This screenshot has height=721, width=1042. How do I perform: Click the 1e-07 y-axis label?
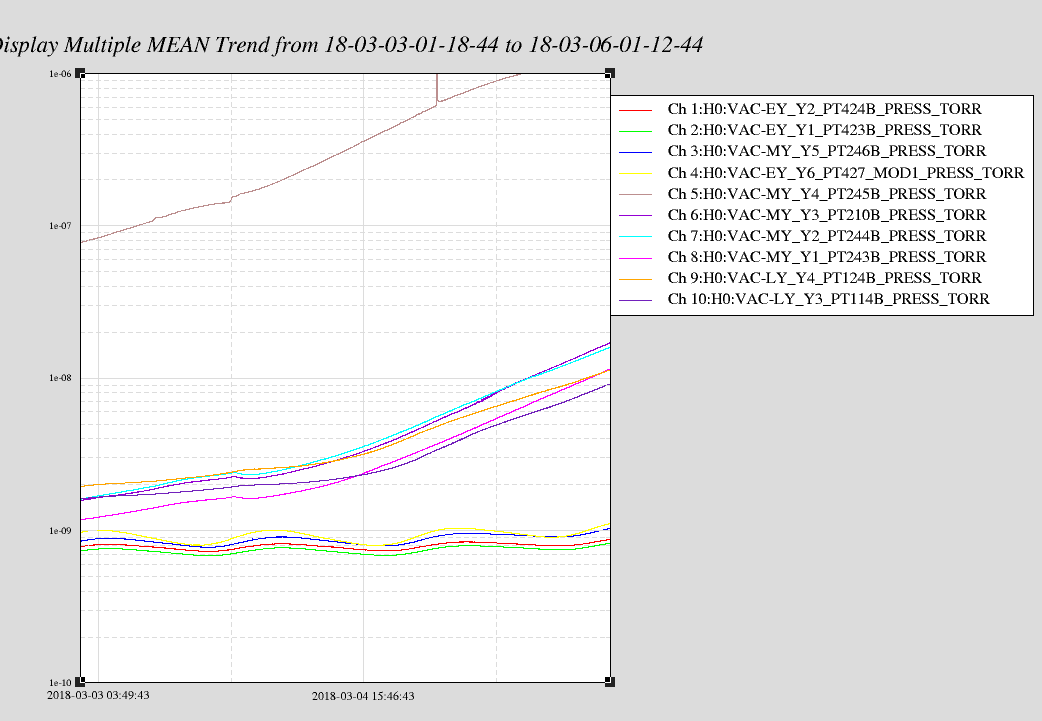pyautogui.click(x=60, y=226)
